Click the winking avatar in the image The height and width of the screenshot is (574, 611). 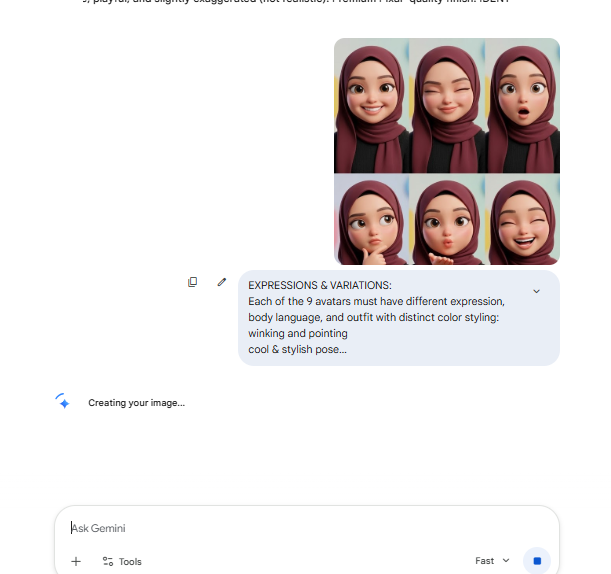pyautogui.click(x=447, y=105)
